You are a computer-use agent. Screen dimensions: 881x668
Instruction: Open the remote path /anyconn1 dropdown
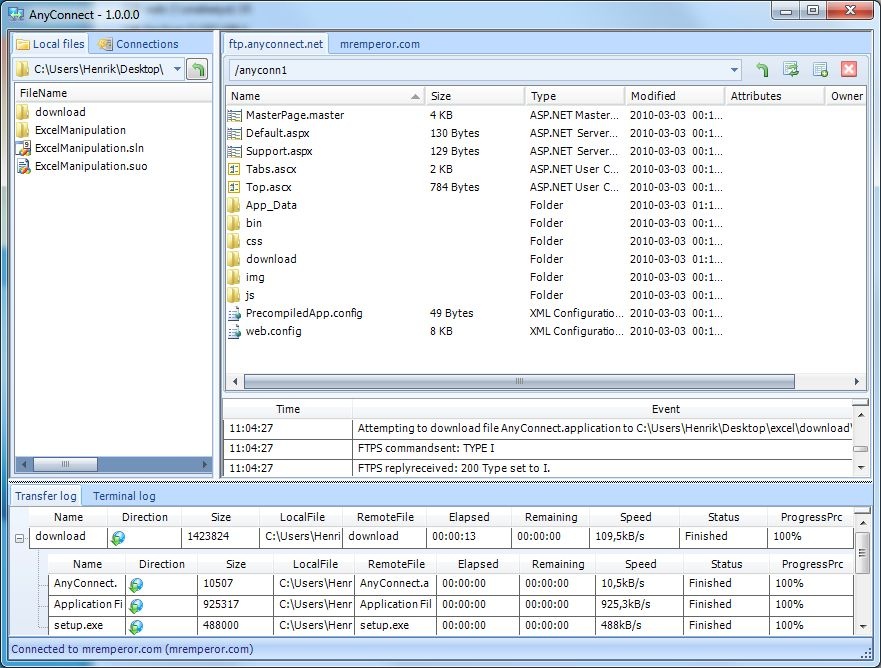(734, 71)
